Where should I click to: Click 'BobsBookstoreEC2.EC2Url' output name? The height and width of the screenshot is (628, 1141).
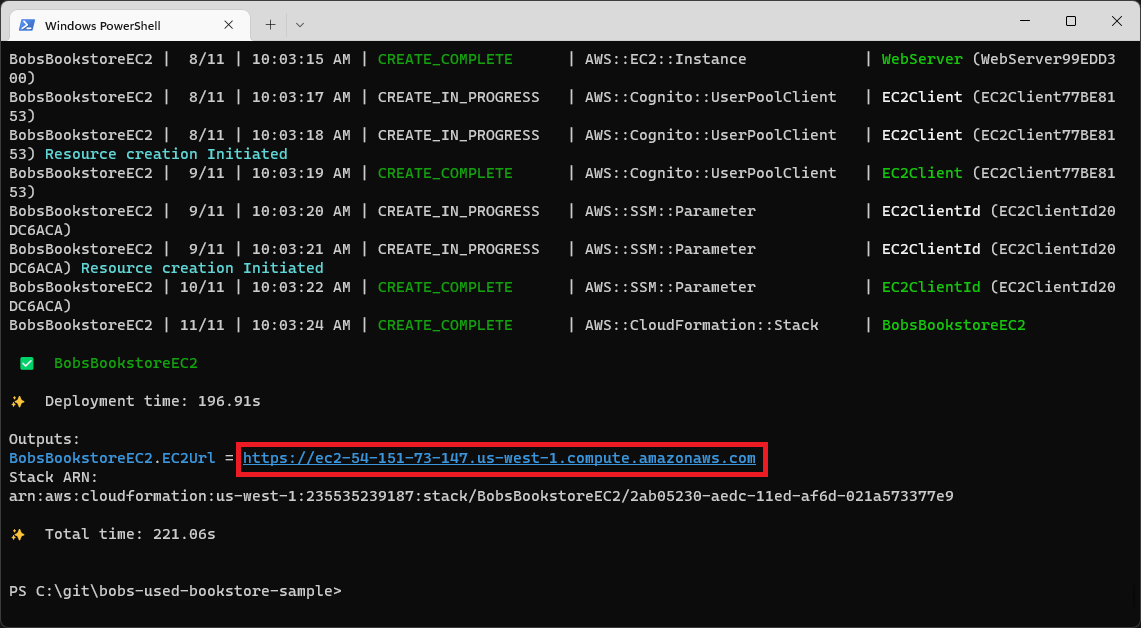point(112,458)
